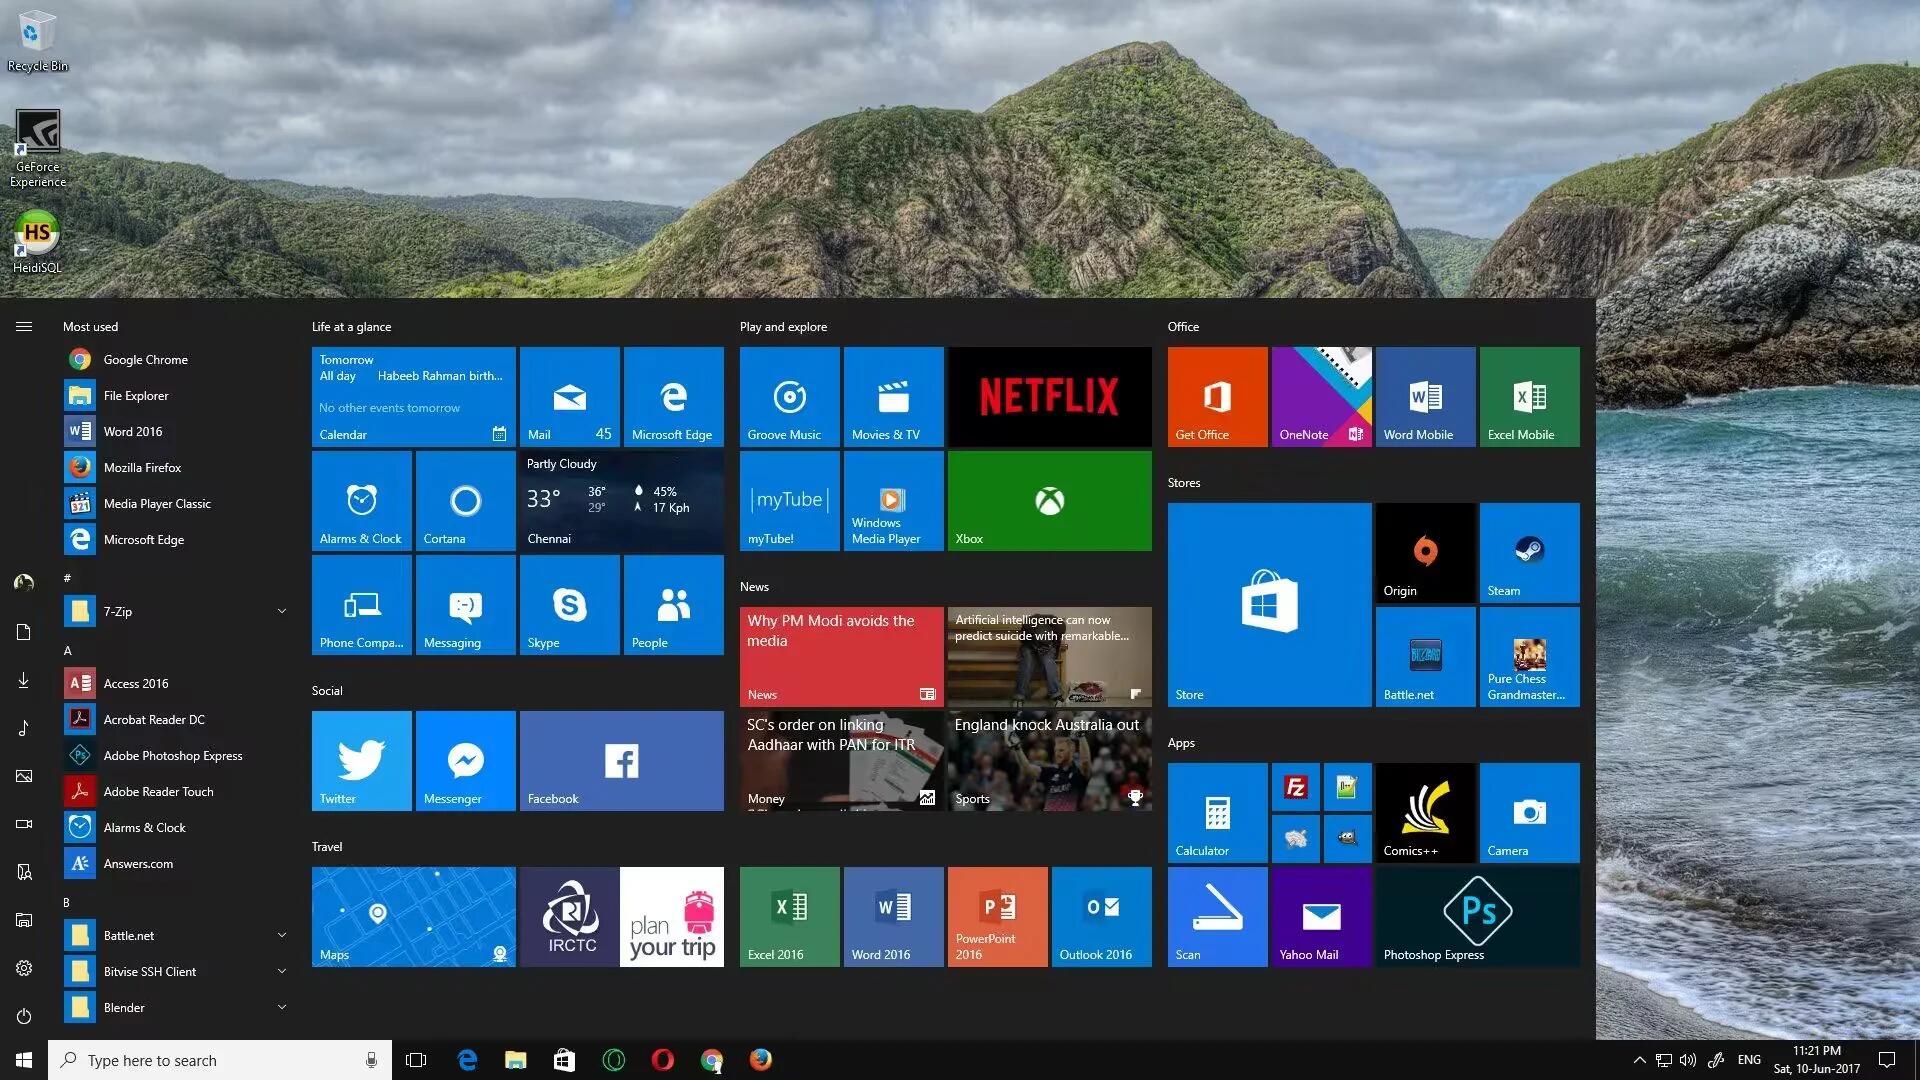Open the Yahoo Mail tile
1920x1080 pixels.
pyautogui.click(x=1321, y=916)
